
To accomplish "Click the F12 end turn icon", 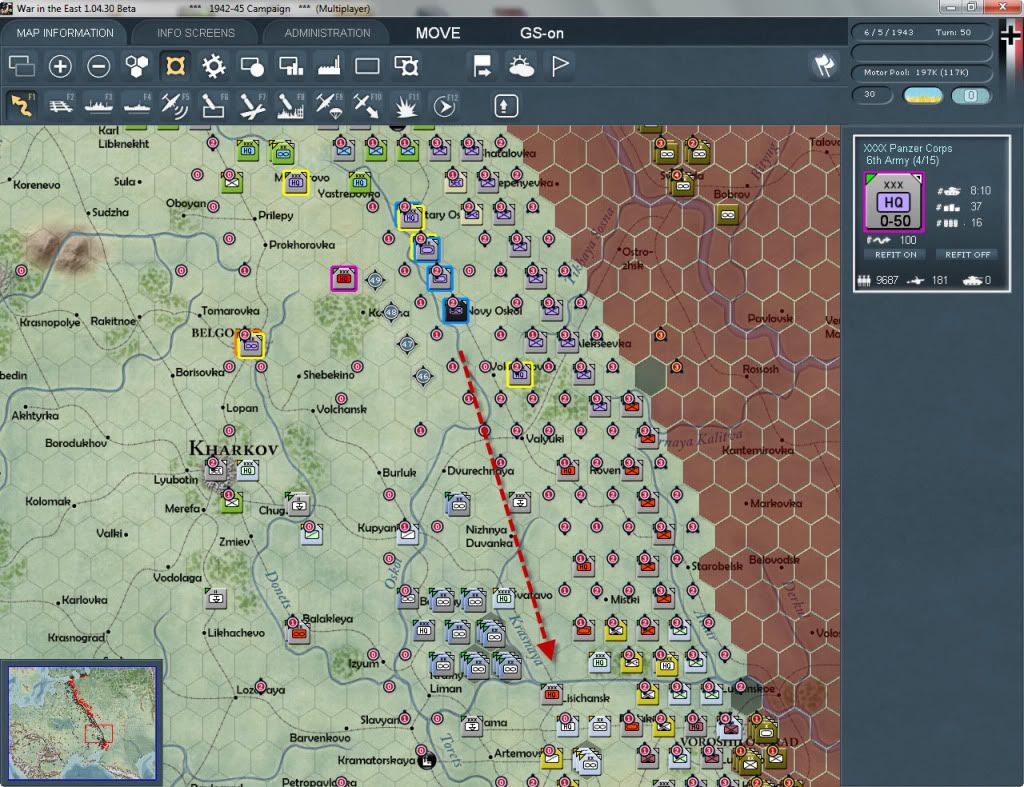I will pos(445,105).
